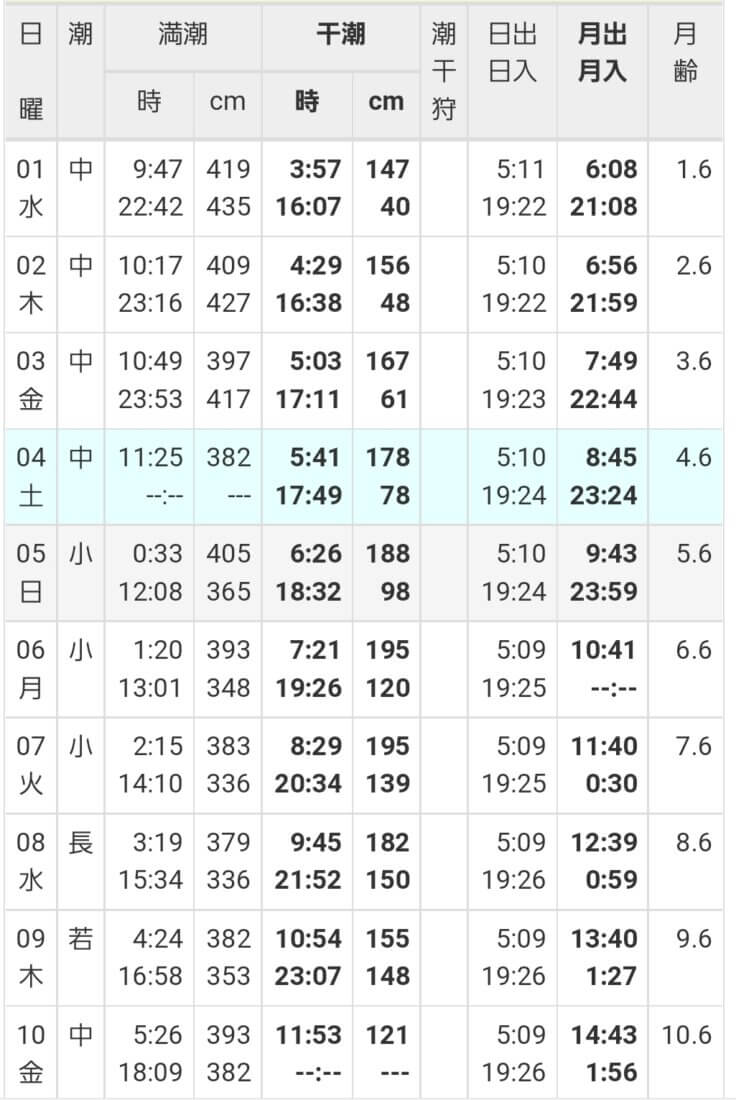The image size is (736, 1100).
Task: Click low tide time 5:41
Action: pyautogui.click(x=315, y=457)
